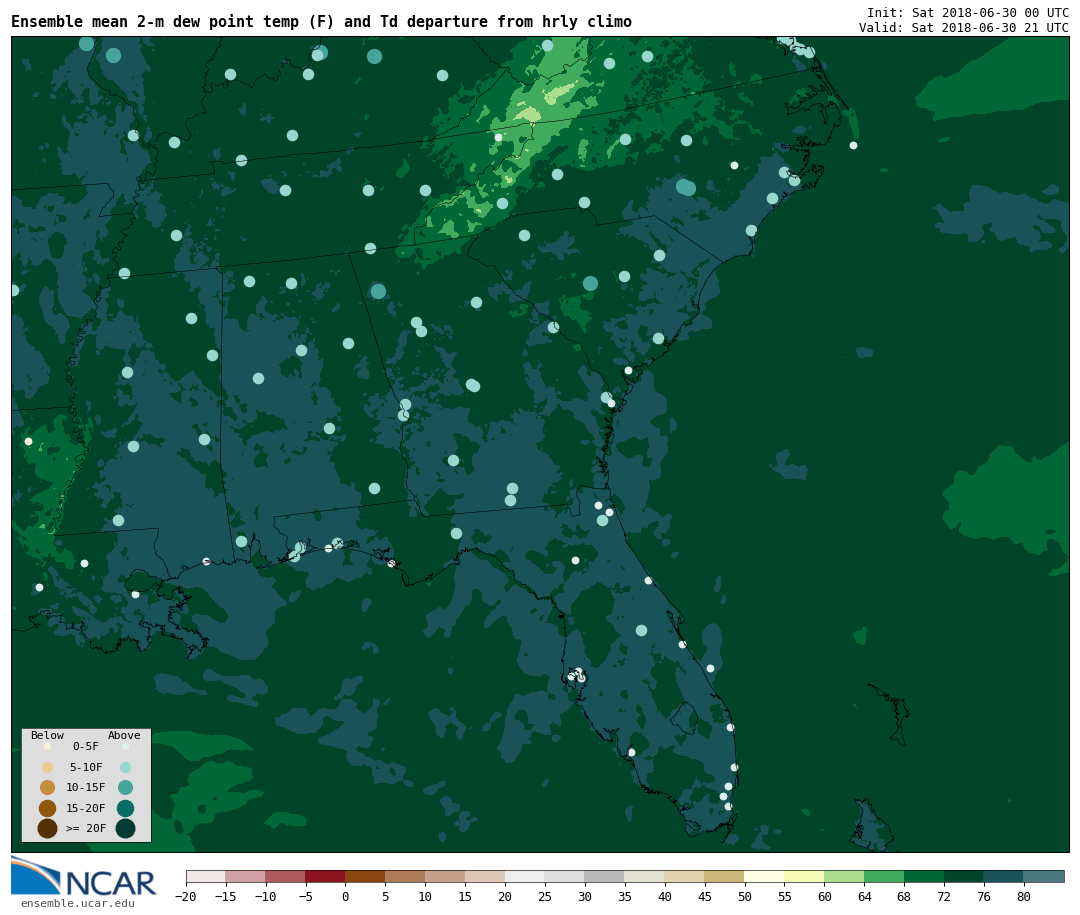Click the Below 10-15F legend circle

[48, 787]
